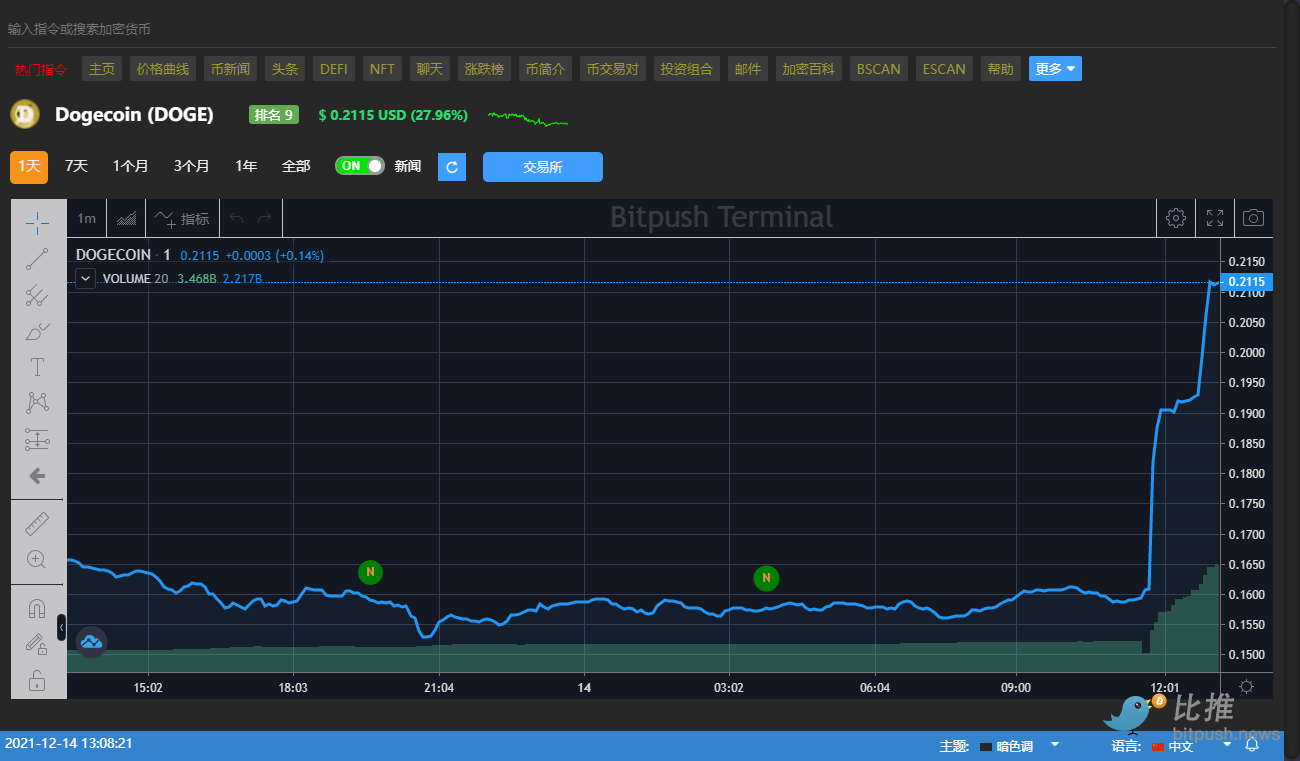Open the BSCAN command
Viewport: 1300px width, 761px height.
[x=879, y=69]
